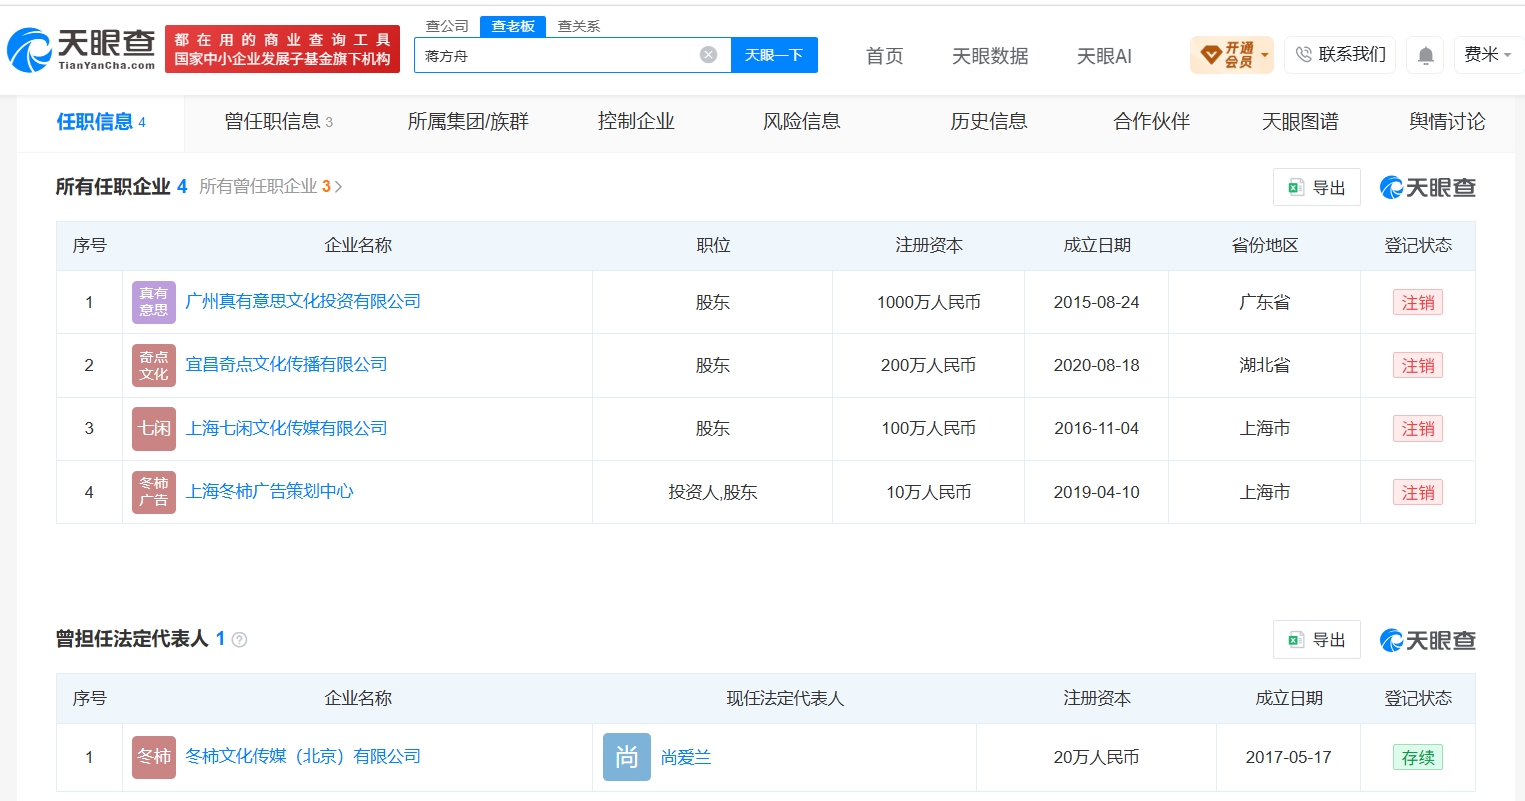Open the 控制企业 tab

(636, 122)
